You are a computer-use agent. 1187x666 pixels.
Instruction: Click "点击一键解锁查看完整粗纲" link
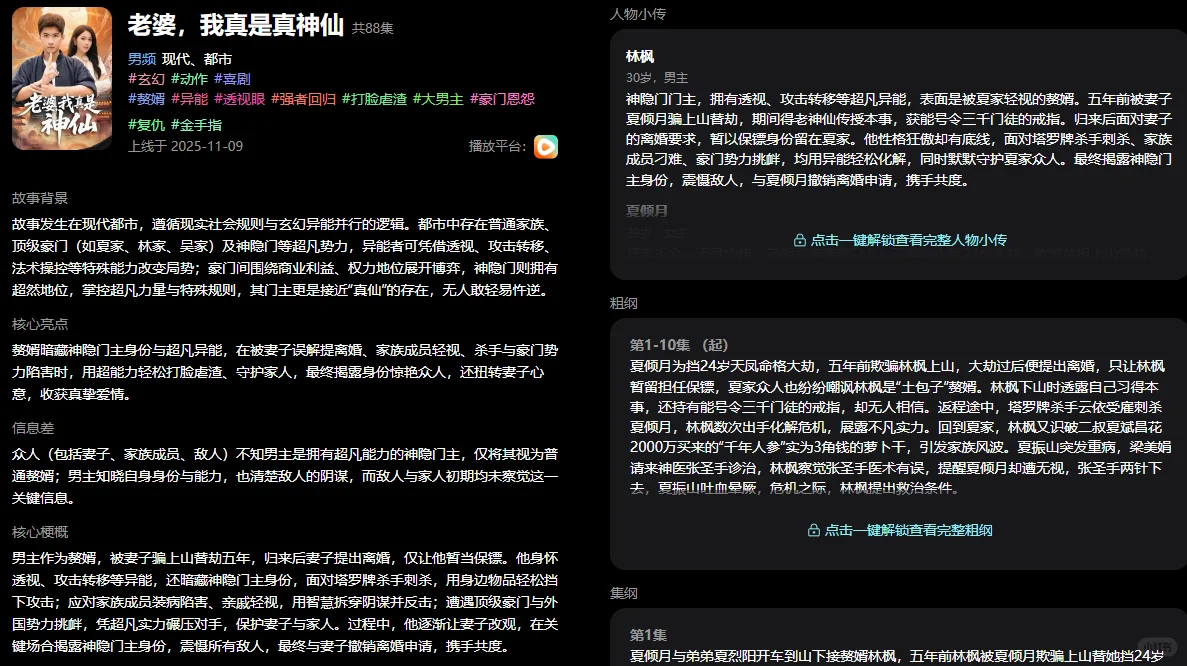pos(910,531)
